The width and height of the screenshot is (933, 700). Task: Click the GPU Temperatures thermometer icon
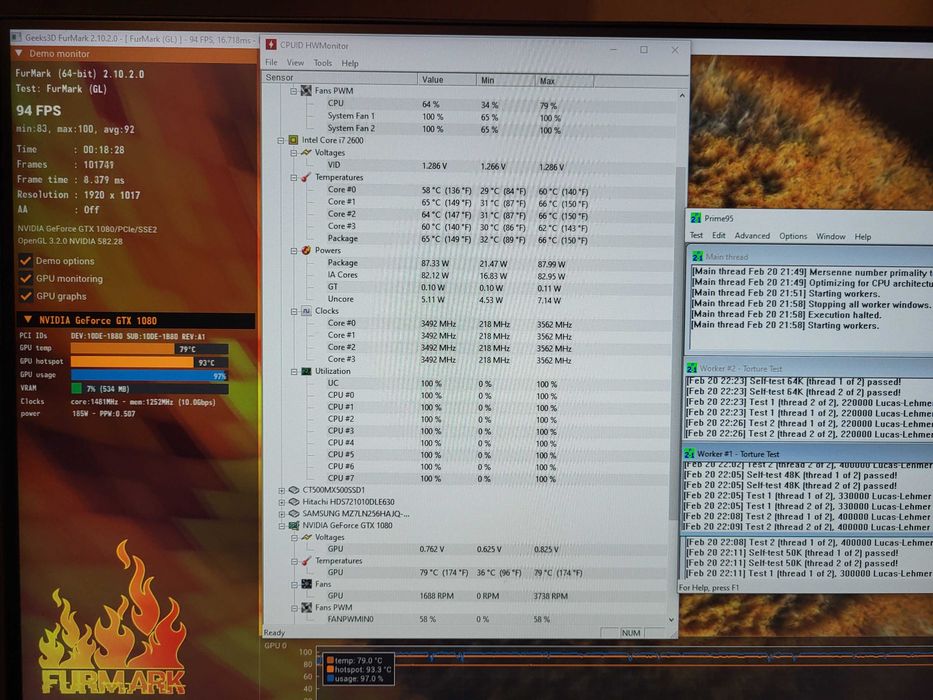point(306,561)
